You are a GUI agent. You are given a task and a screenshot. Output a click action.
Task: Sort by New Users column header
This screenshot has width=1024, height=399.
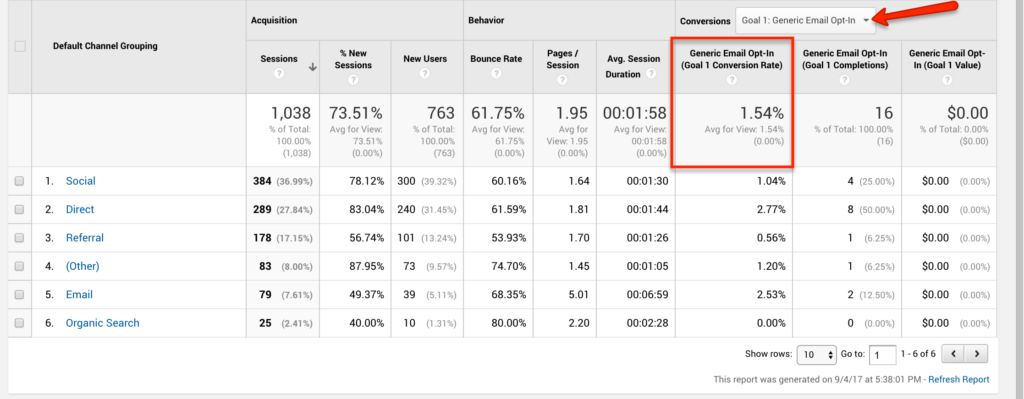point(425,59)
